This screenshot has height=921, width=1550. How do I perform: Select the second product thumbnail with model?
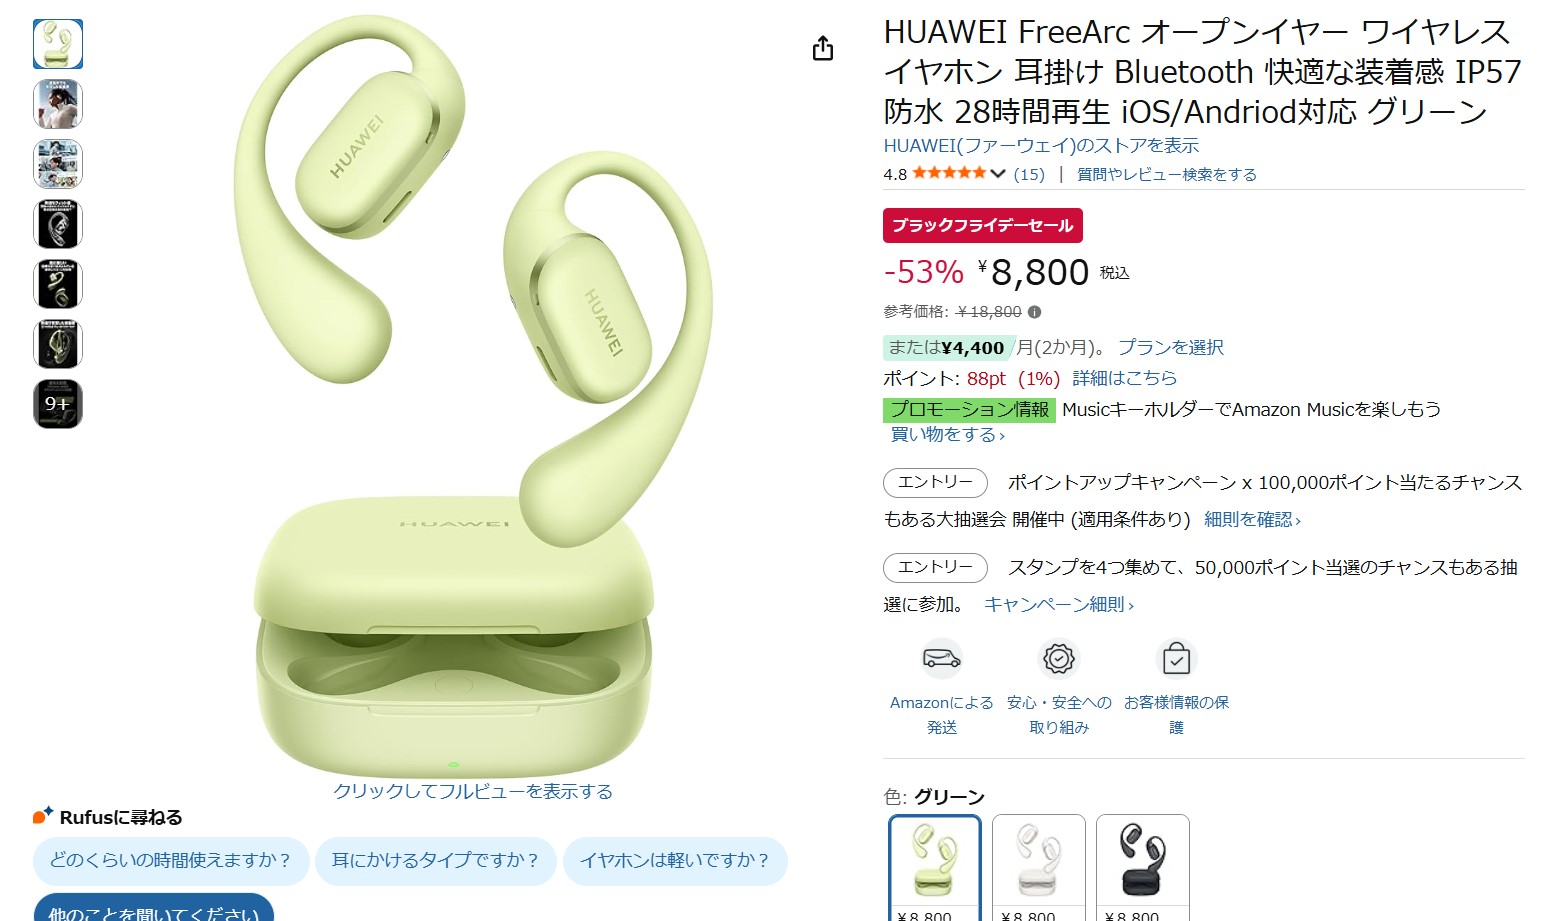point(58,104)
